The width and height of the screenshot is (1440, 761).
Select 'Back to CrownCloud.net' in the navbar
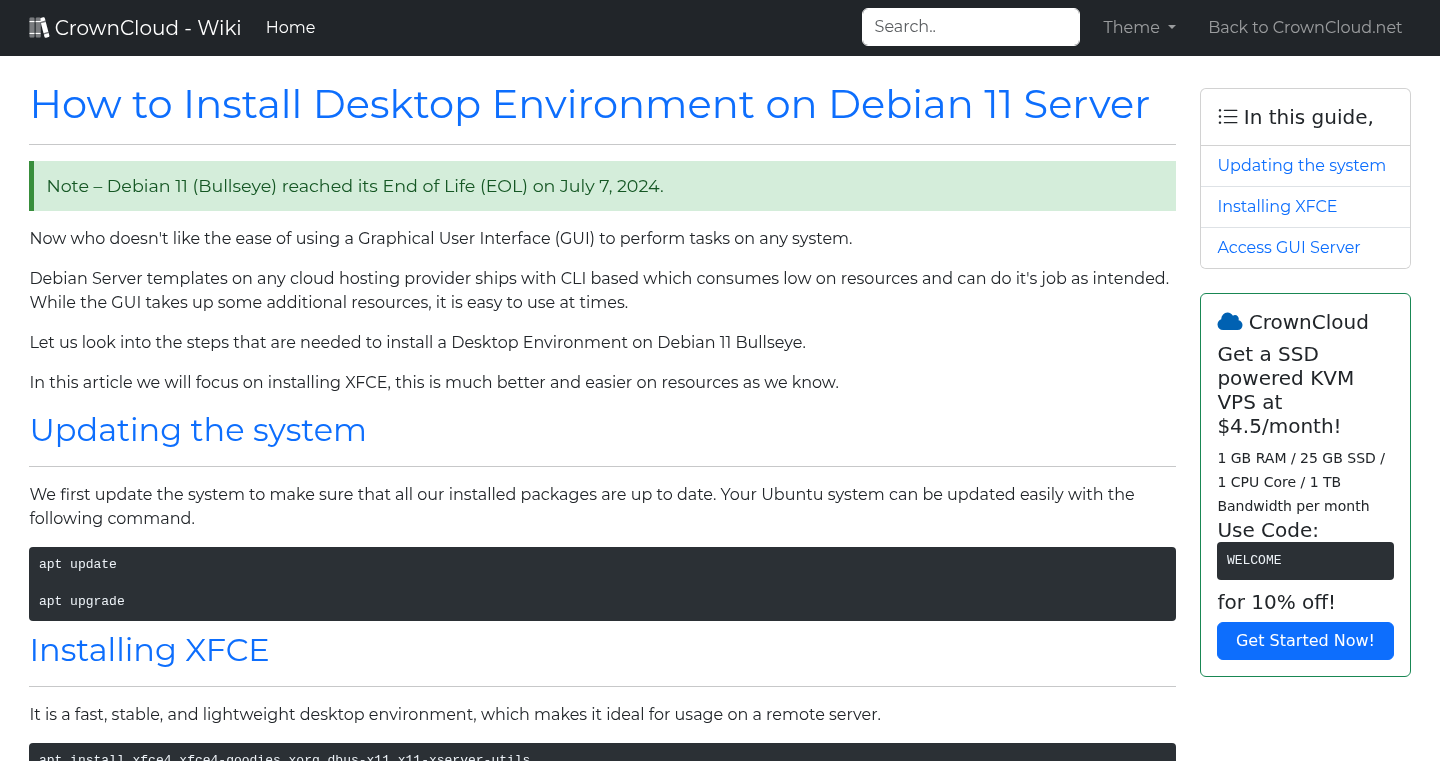tap(1305, 27)
